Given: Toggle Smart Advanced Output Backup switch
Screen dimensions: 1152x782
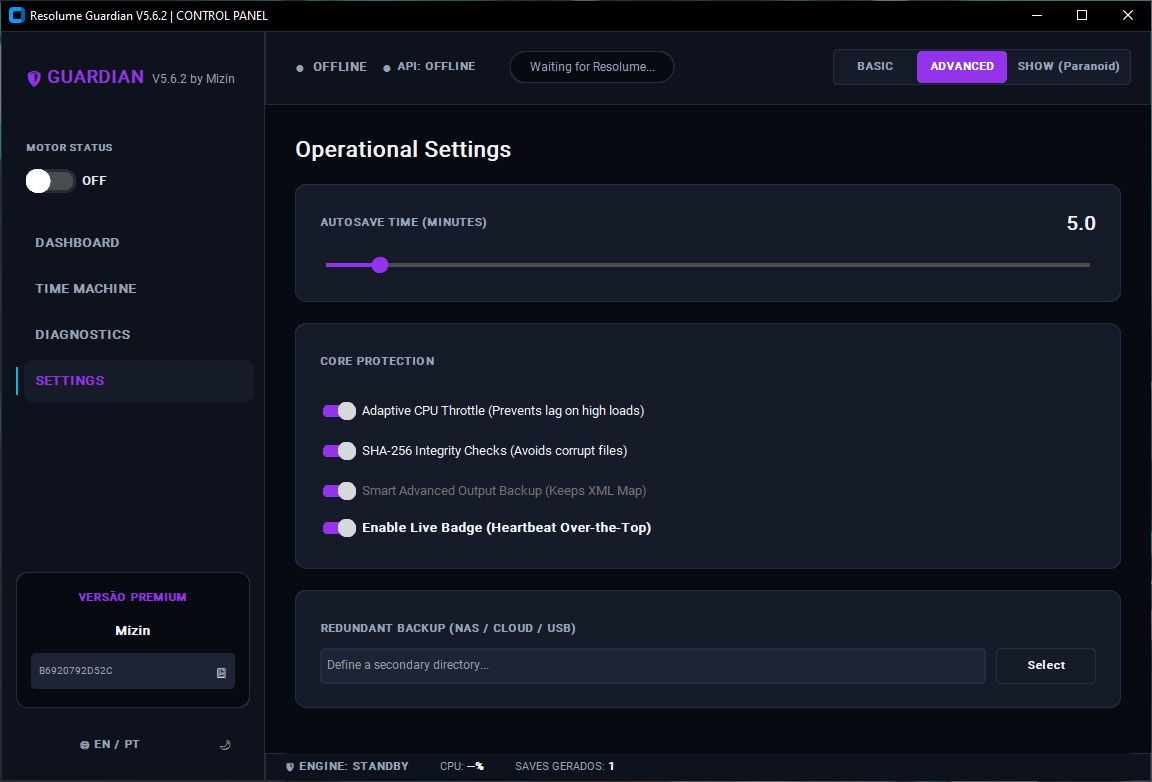Looking at the screenshot, I should tap(339, 490).
